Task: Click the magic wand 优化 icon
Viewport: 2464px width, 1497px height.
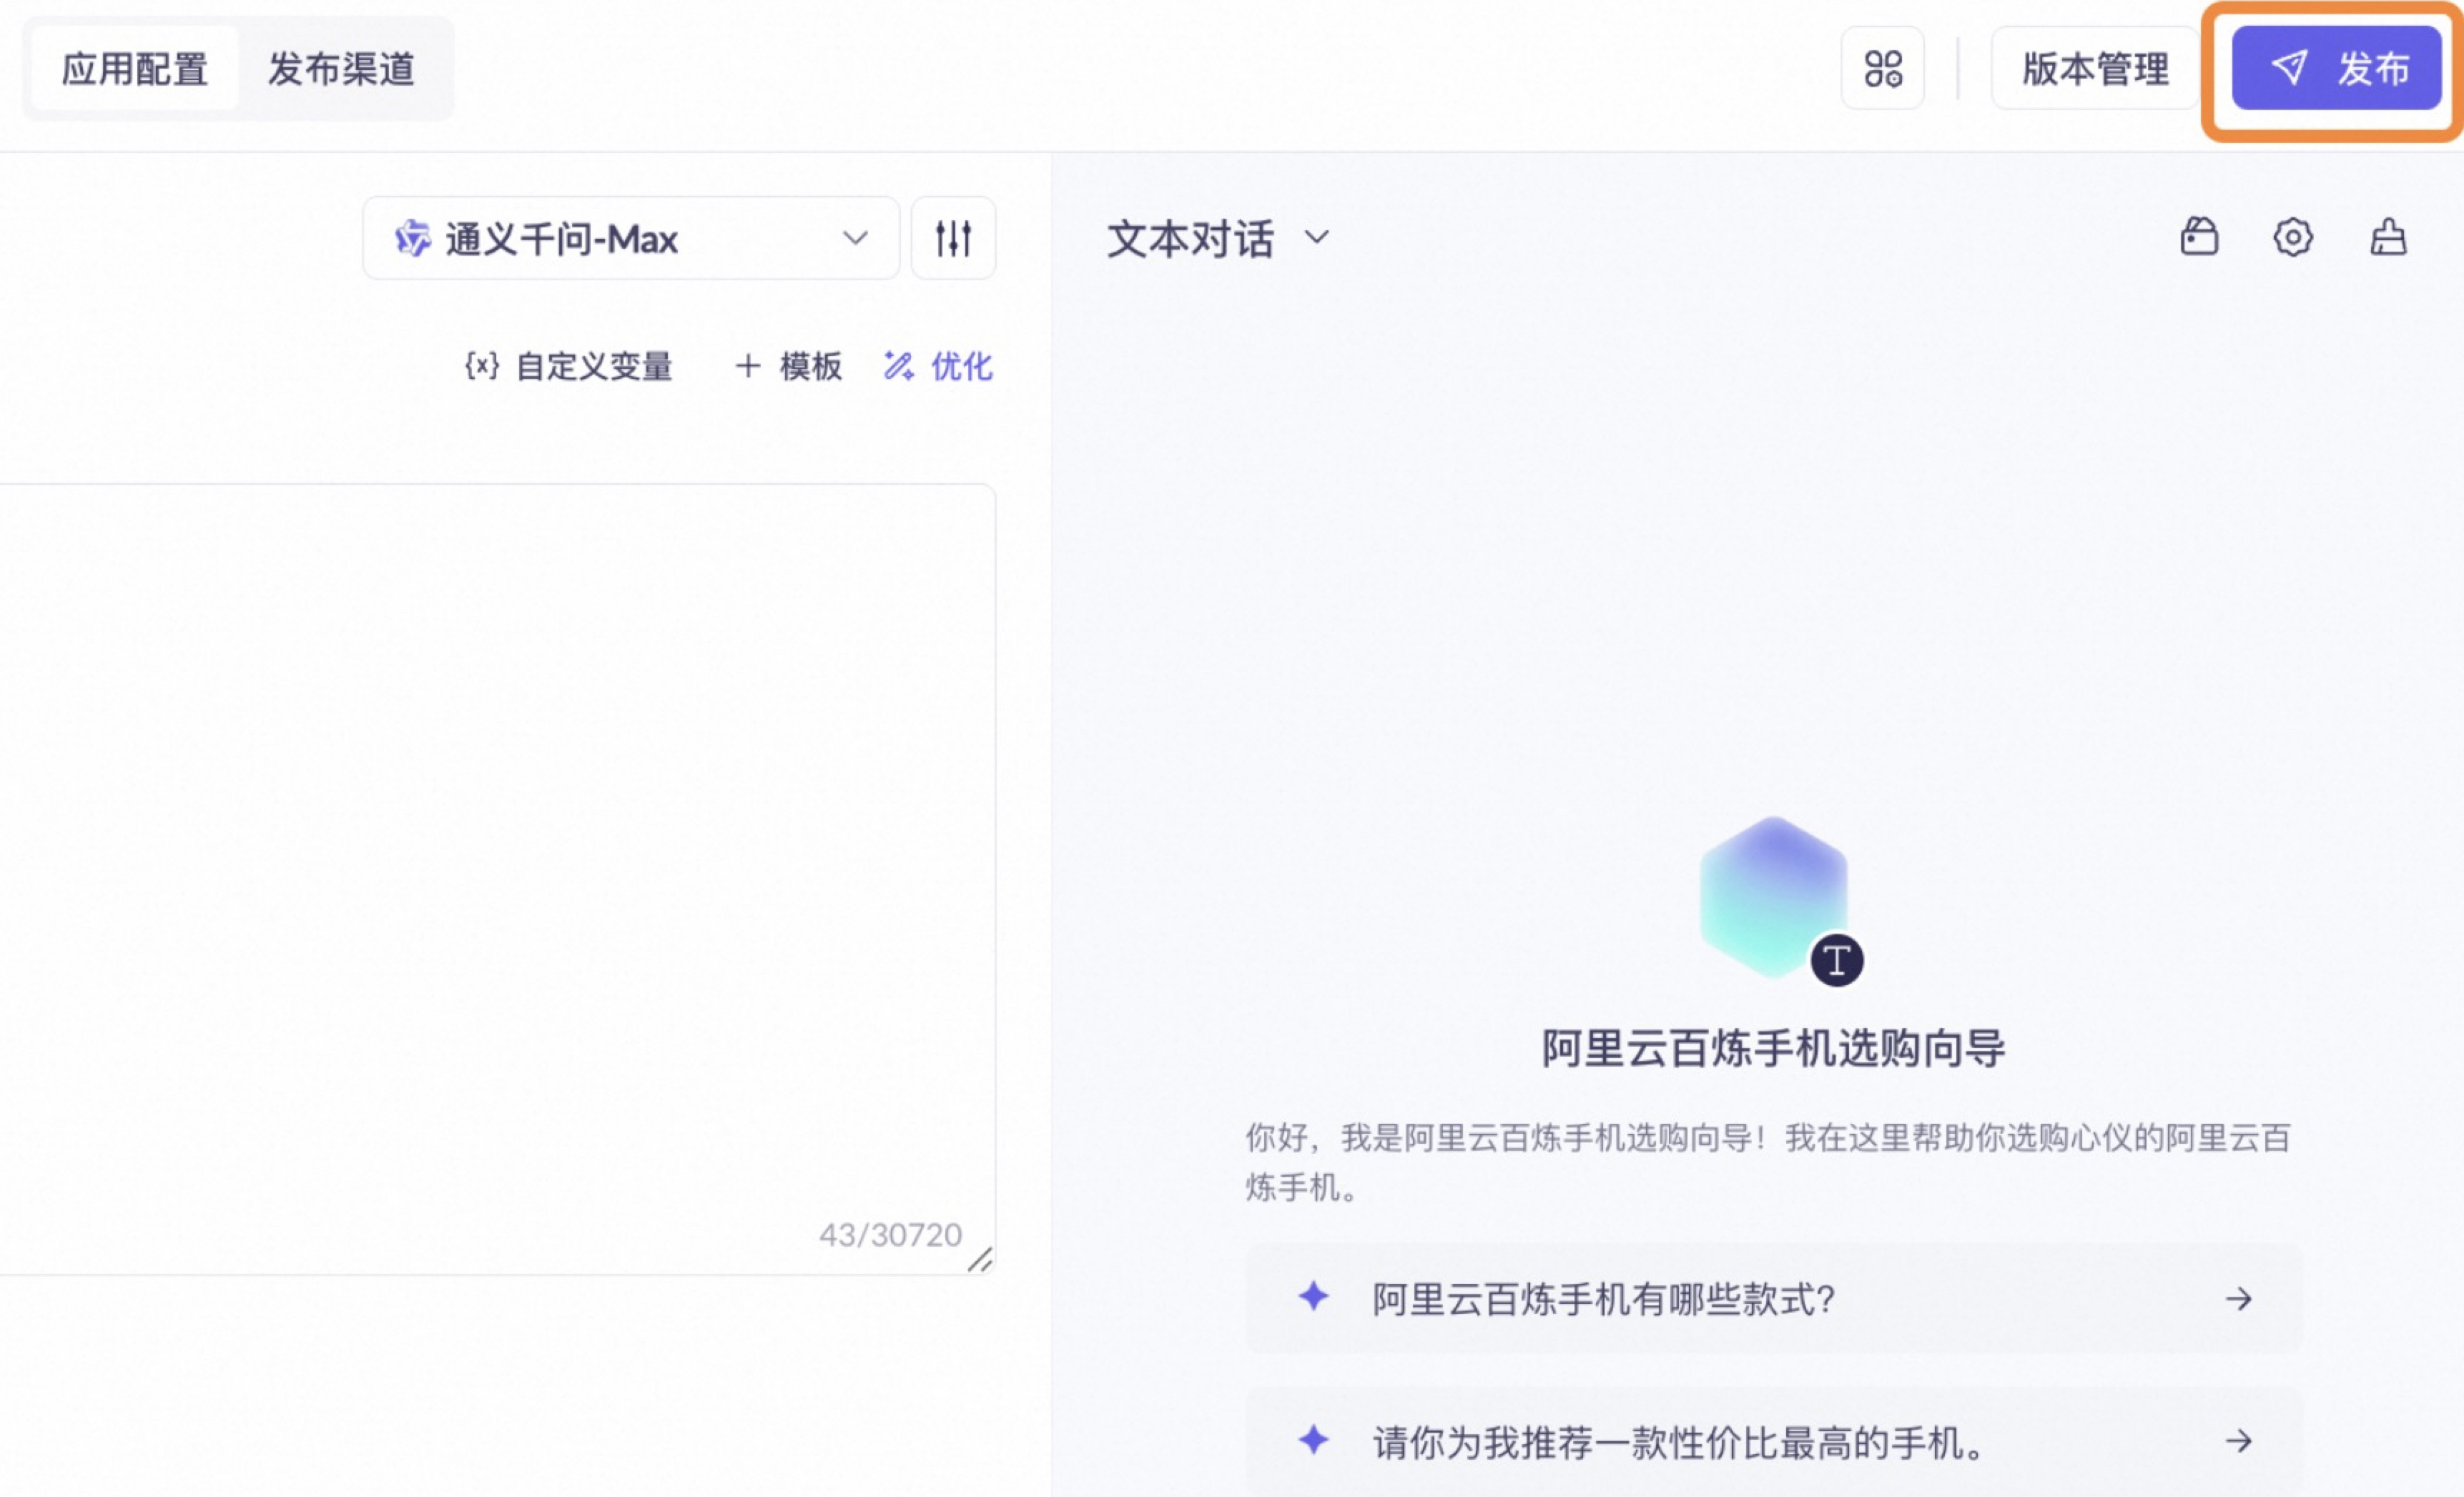Action: click(898, 366)
